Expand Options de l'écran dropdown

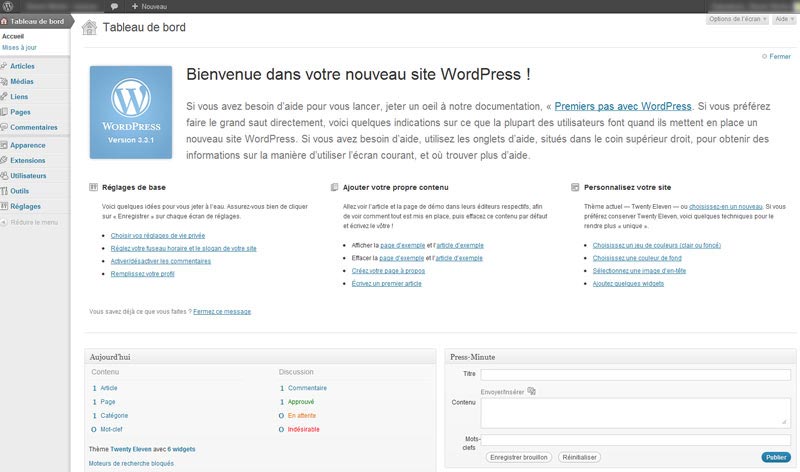[x=737, y=19]
